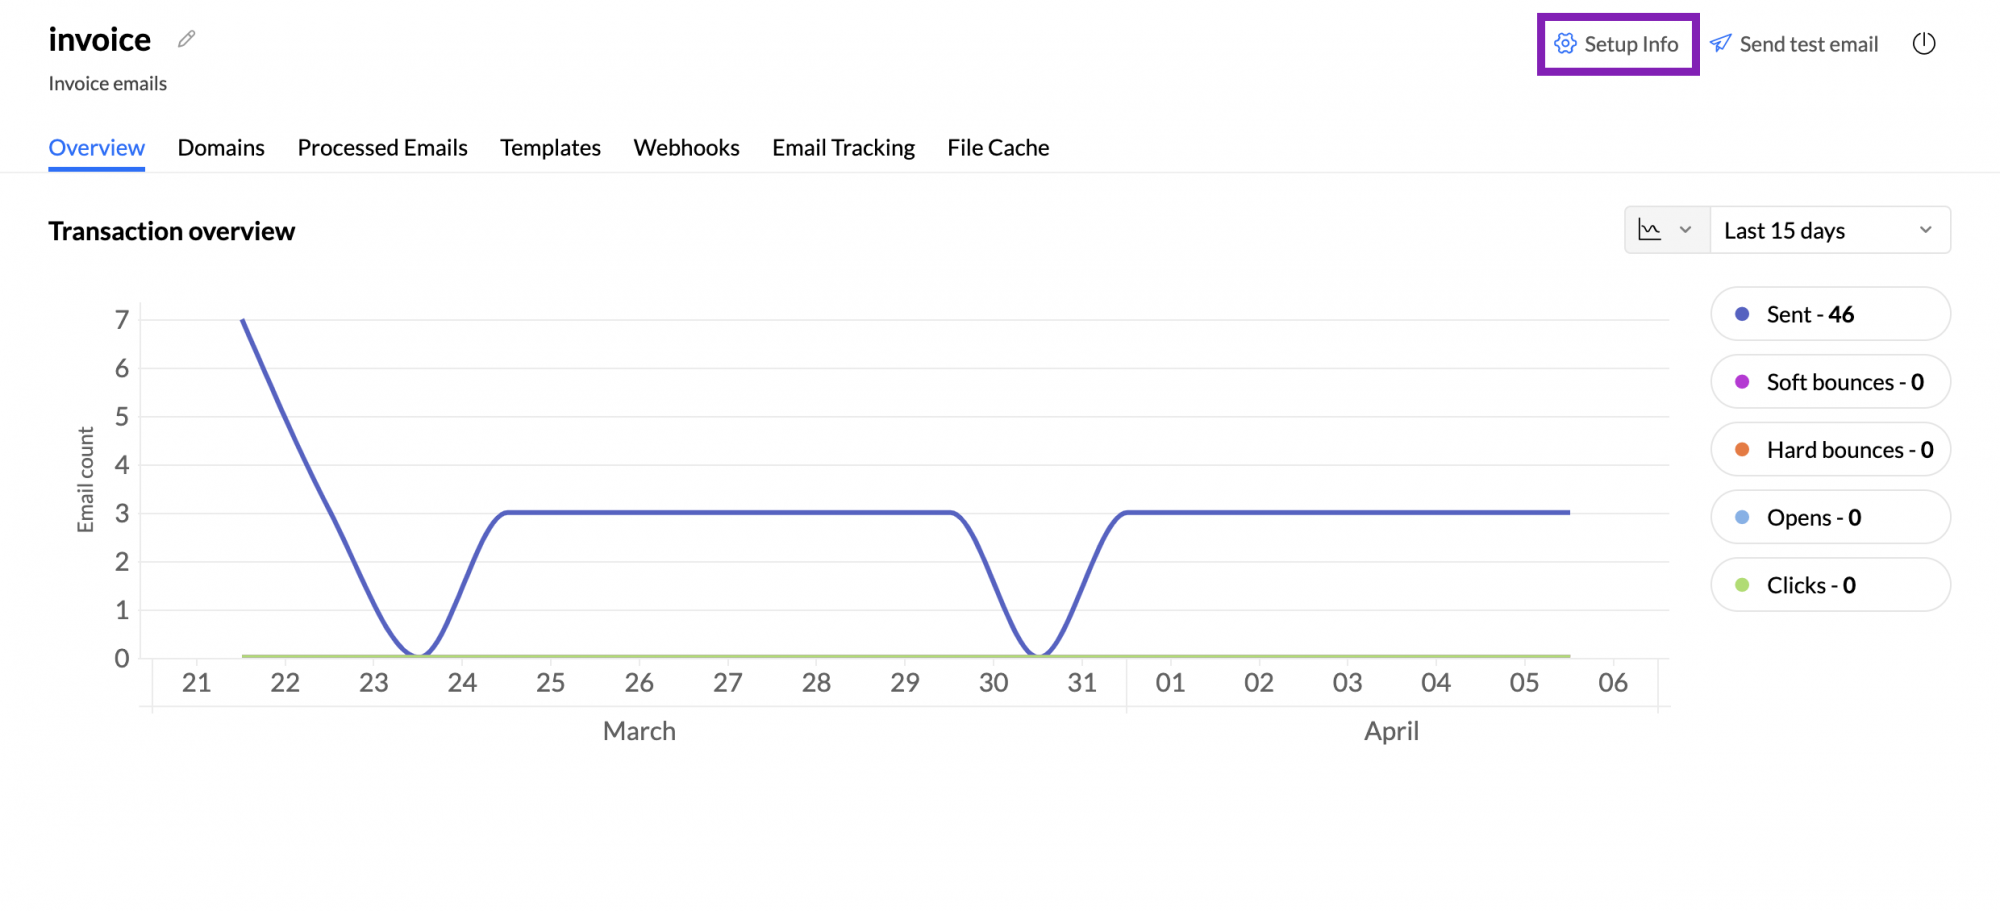Click the paper plane send icon

point(1720,44)
